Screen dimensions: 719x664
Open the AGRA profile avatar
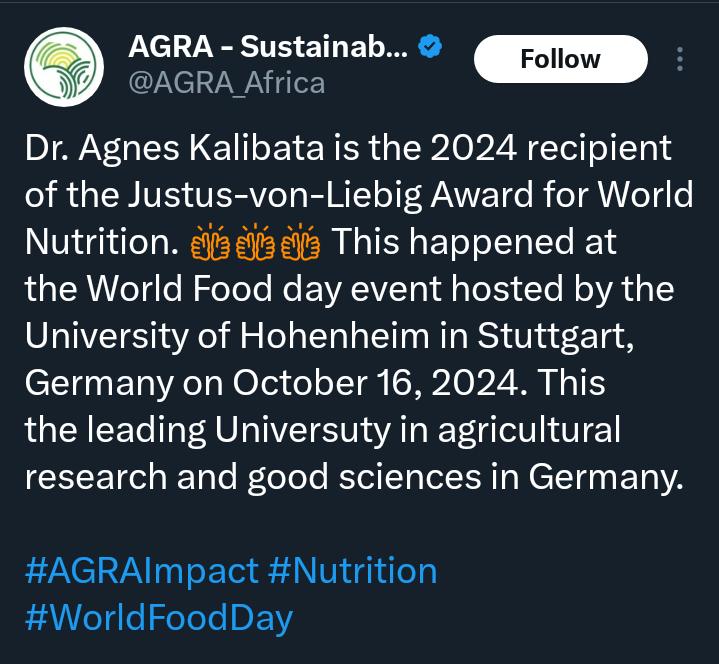(63, 67)
